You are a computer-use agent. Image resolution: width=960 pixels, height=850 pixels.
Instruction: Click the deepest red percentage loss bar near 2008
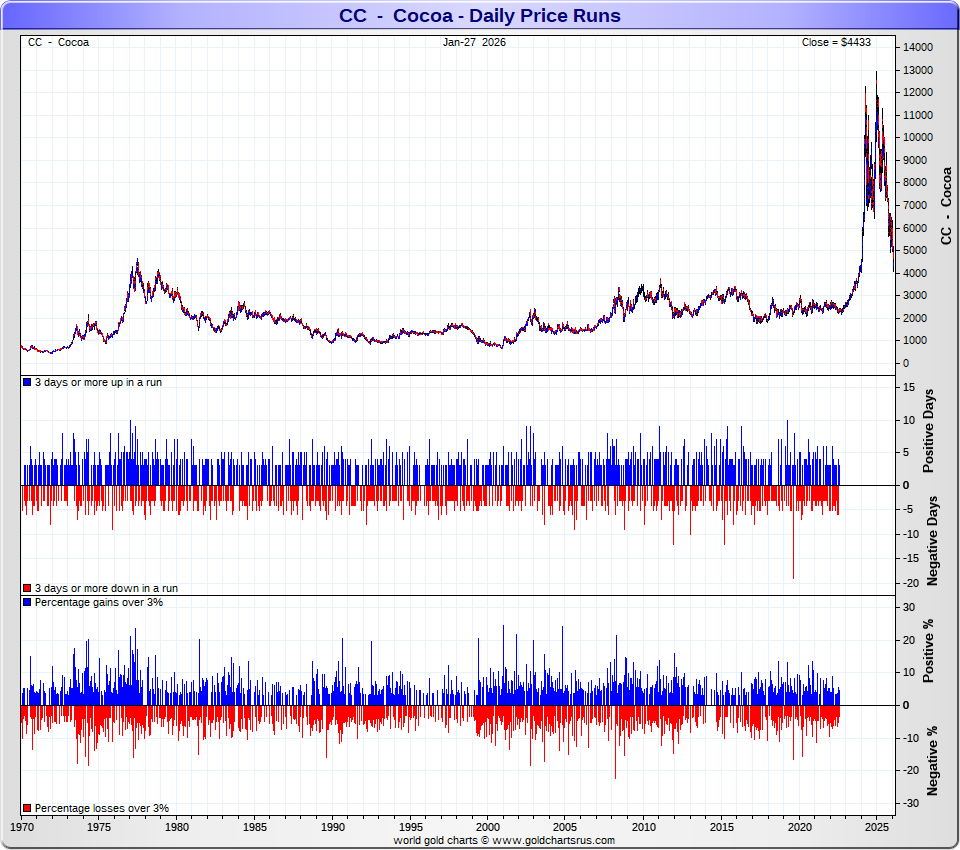pyautogui.click(x=615, y=742)
